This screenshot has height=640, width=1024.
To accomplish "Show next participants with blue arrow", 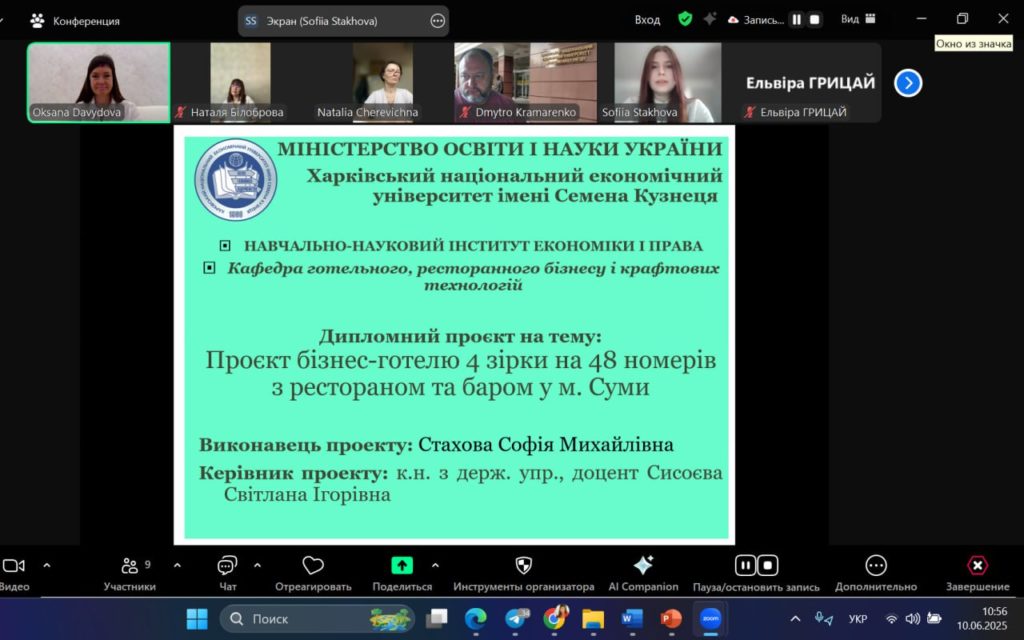I will tap(908, 83).
